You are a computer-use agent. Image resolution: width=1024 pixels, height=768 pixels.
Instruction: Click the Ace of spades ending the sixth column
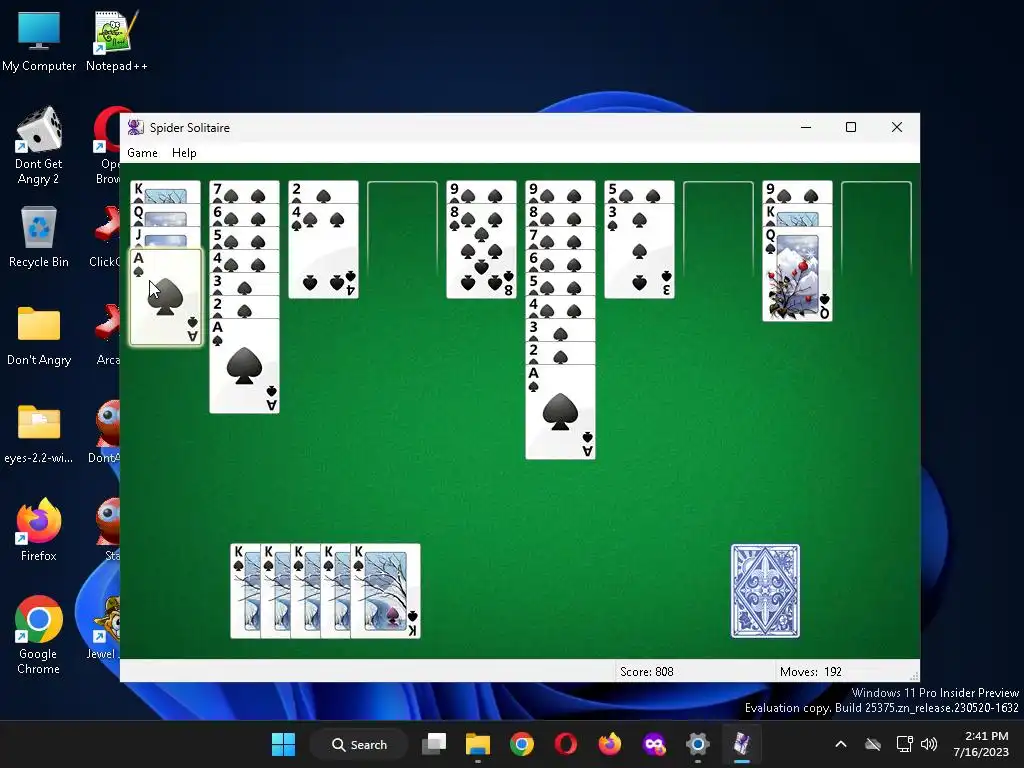click(560, 412)
